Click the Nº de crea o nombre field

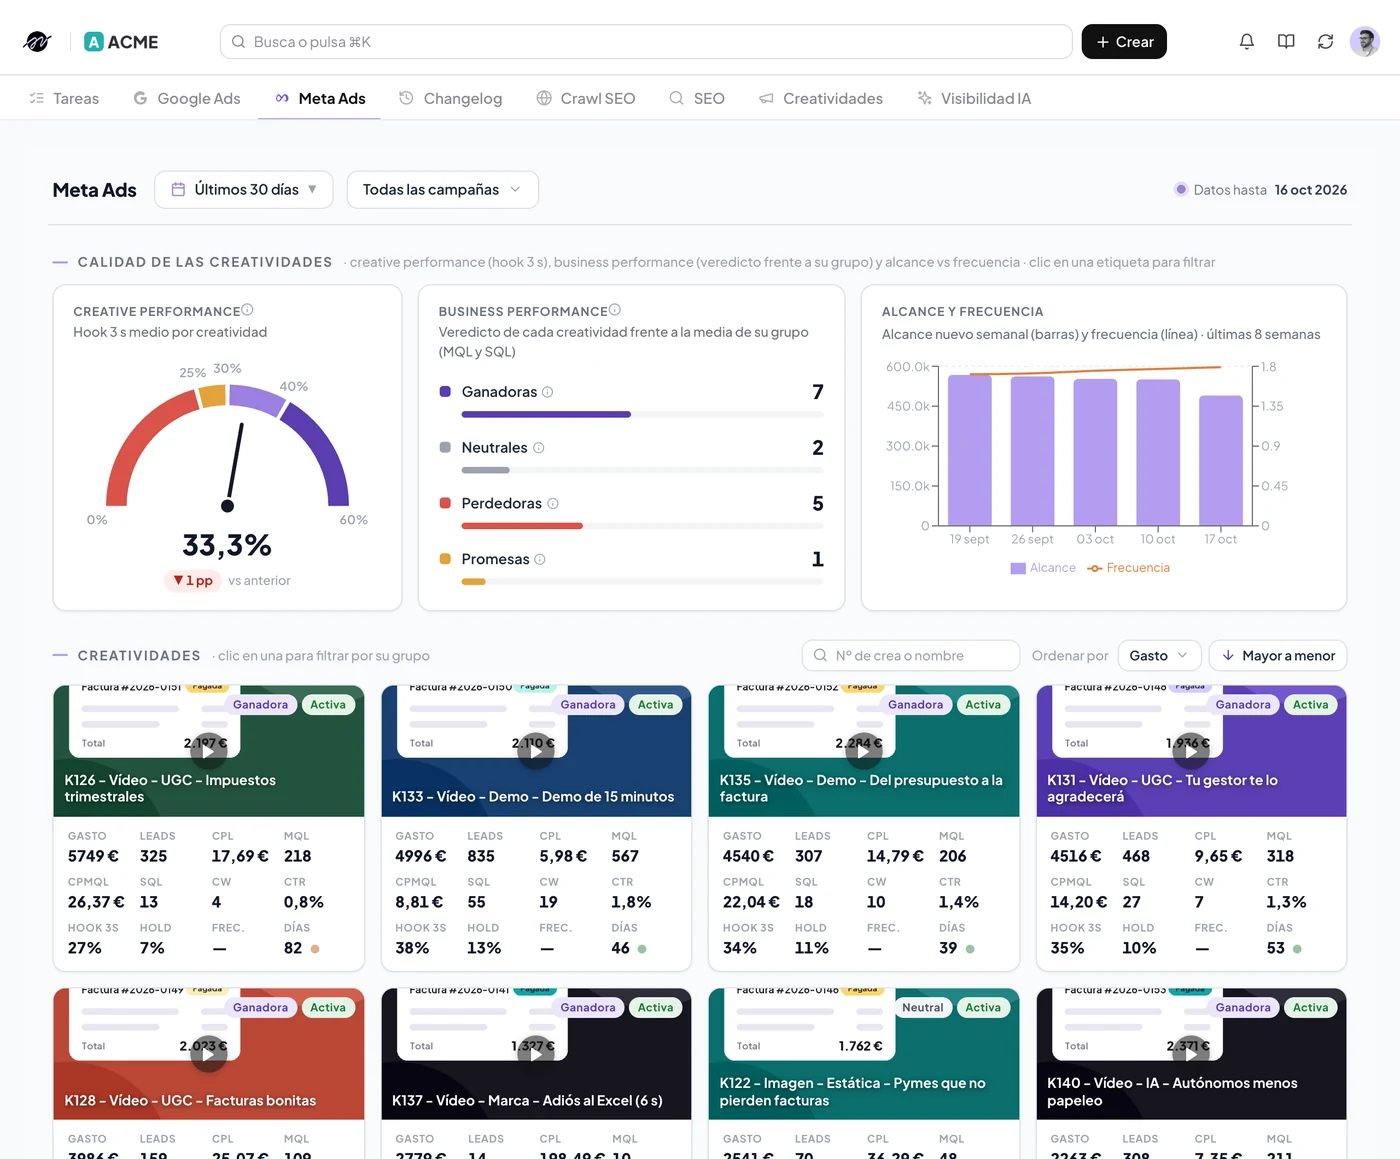click(911, 656)
